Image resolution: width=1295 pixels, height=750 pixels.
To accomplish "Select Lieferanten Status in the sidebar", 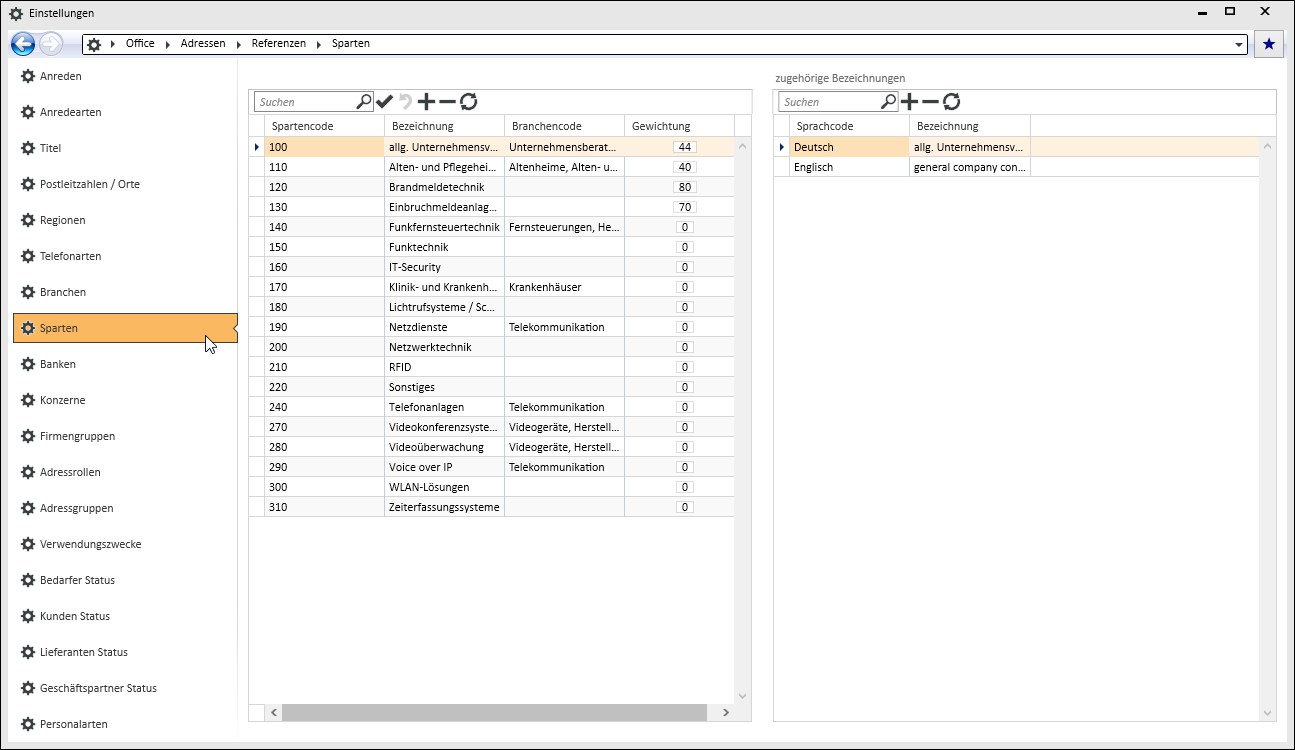I will pos(125,652).
